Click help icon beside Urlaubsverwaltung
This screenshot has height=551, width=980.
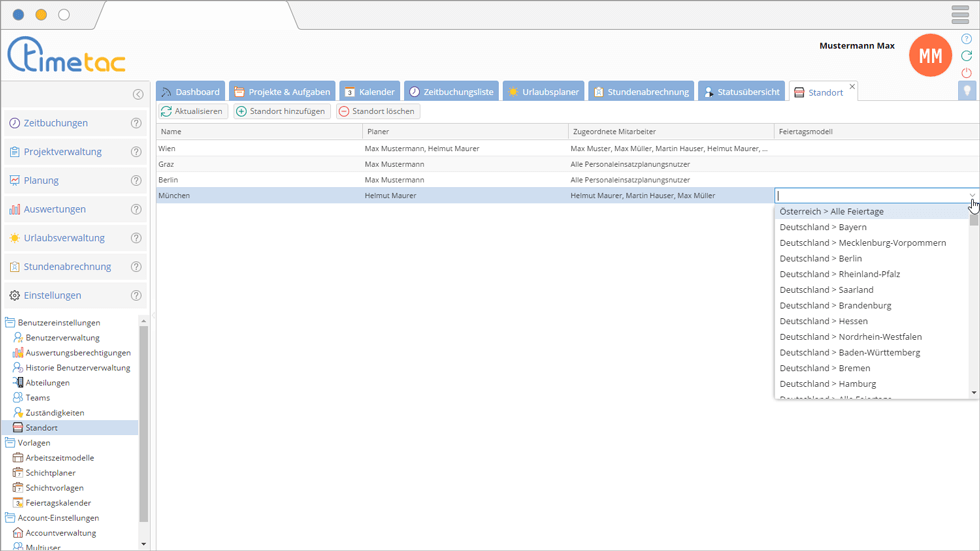point(136,238)
